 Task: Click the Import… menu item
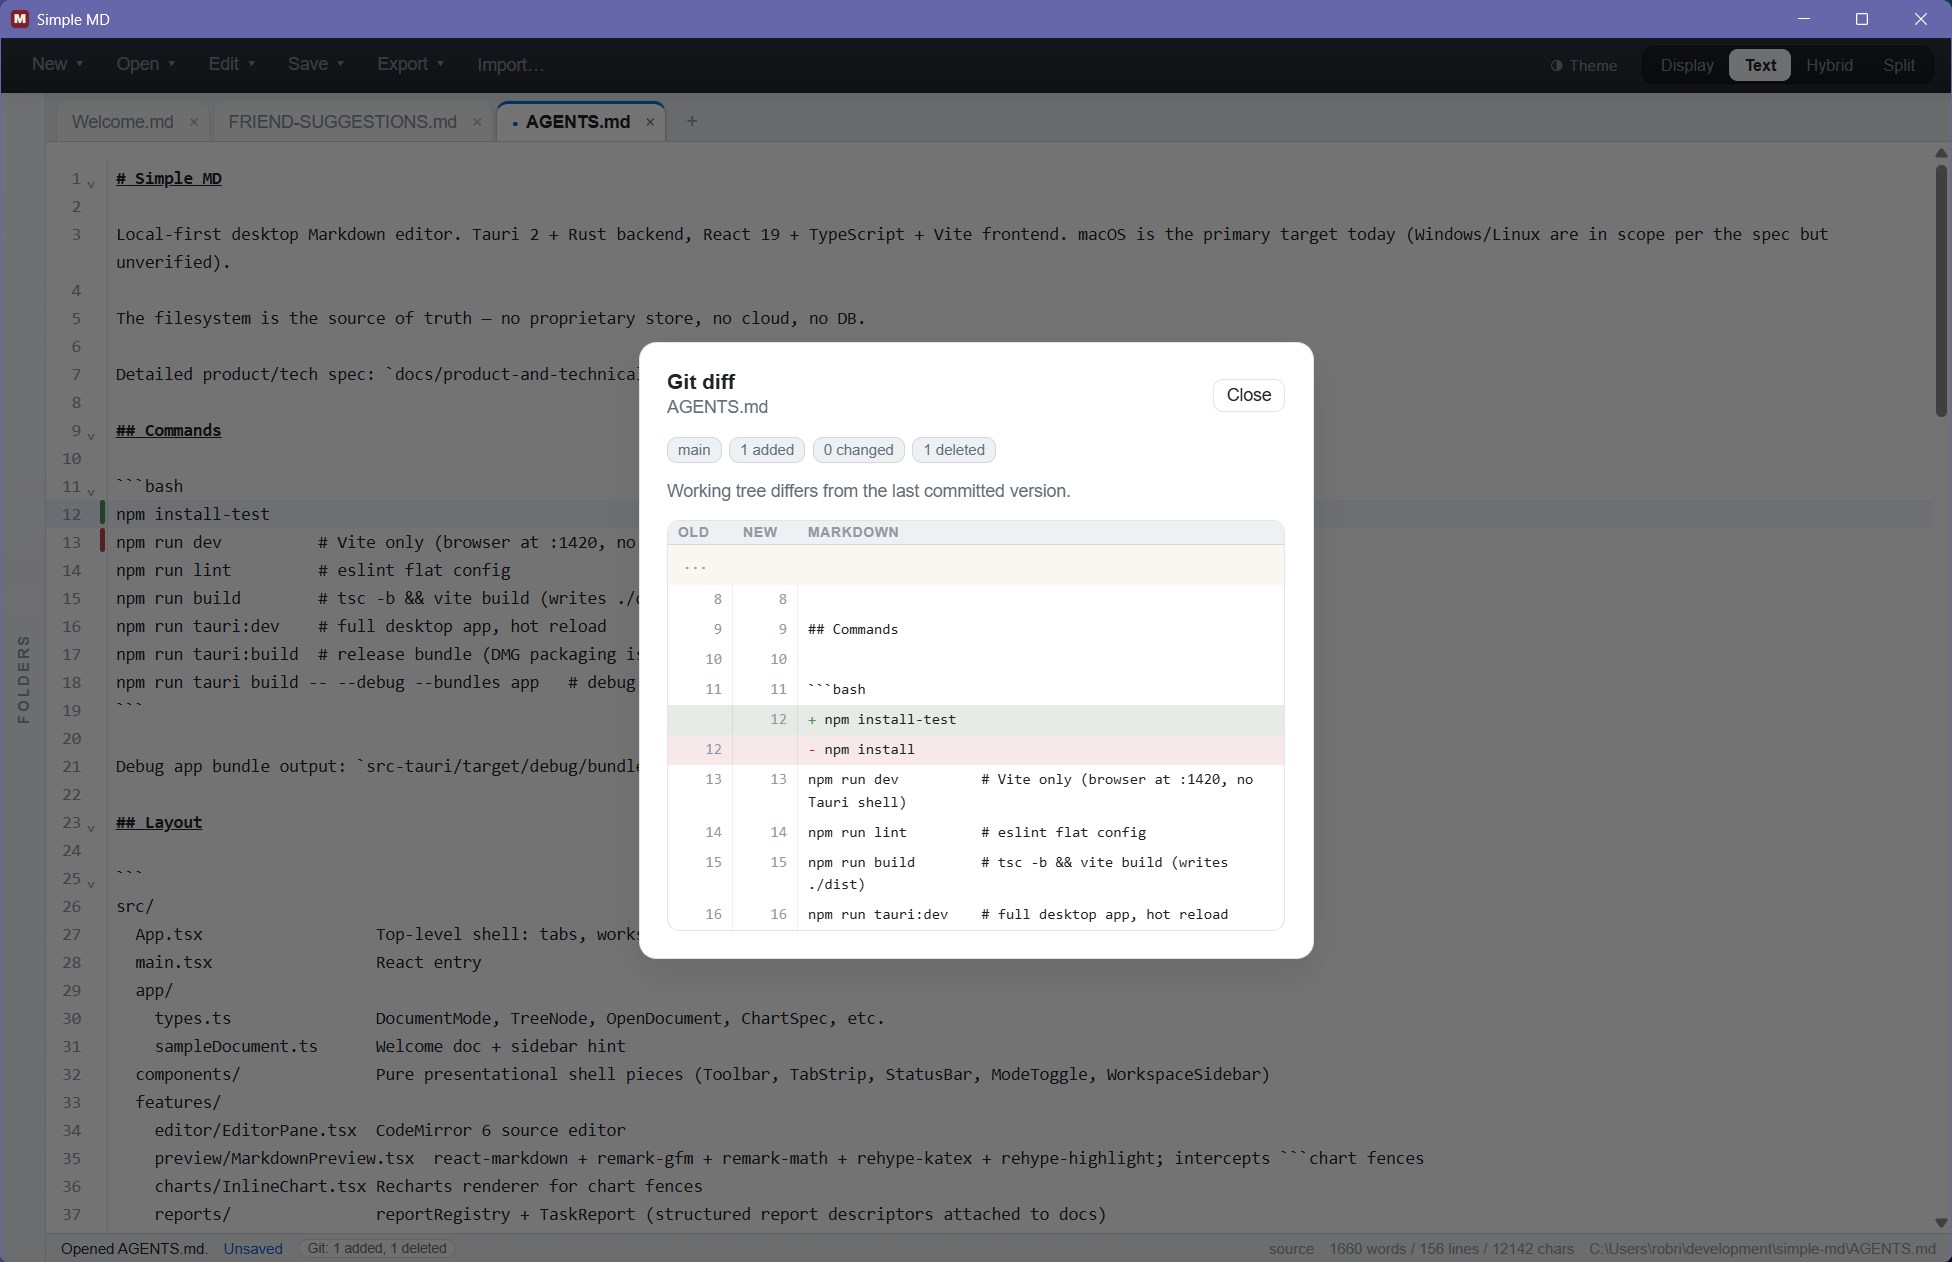[x=510, y=65]
